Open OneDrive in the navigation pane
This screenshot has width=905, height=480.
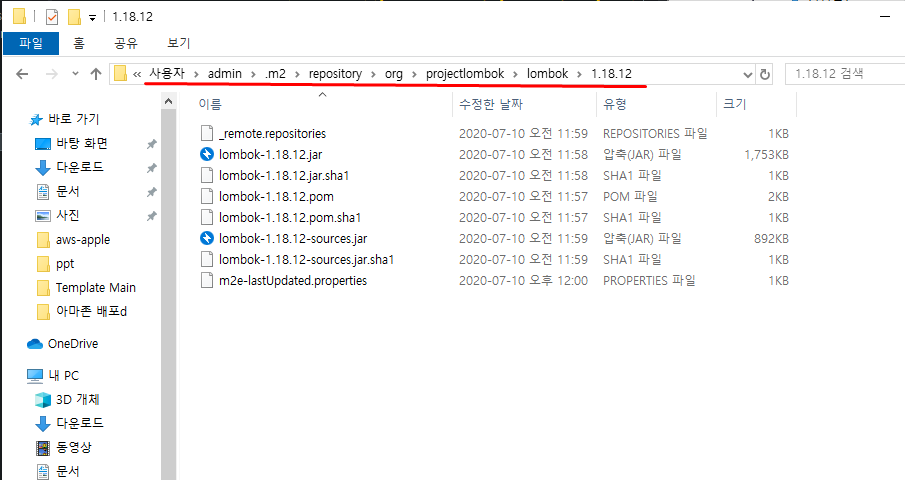(73, 344)
